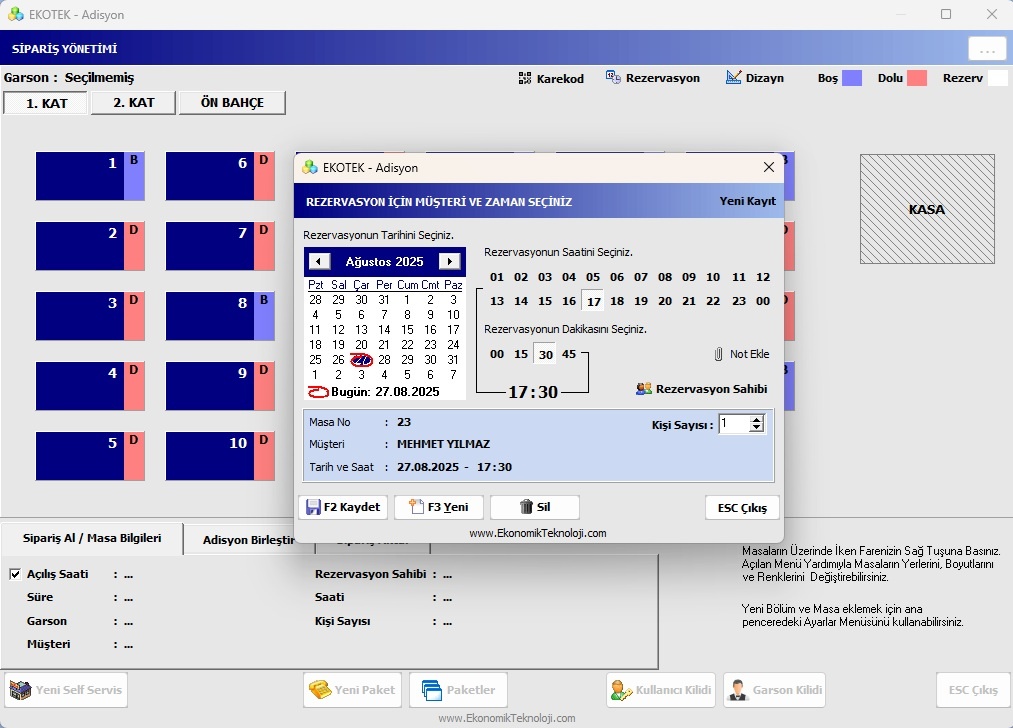Screen dimensions: 1013x728
Task: Click the Yeni Paket phone icon
Action: (x=320, y=690)
